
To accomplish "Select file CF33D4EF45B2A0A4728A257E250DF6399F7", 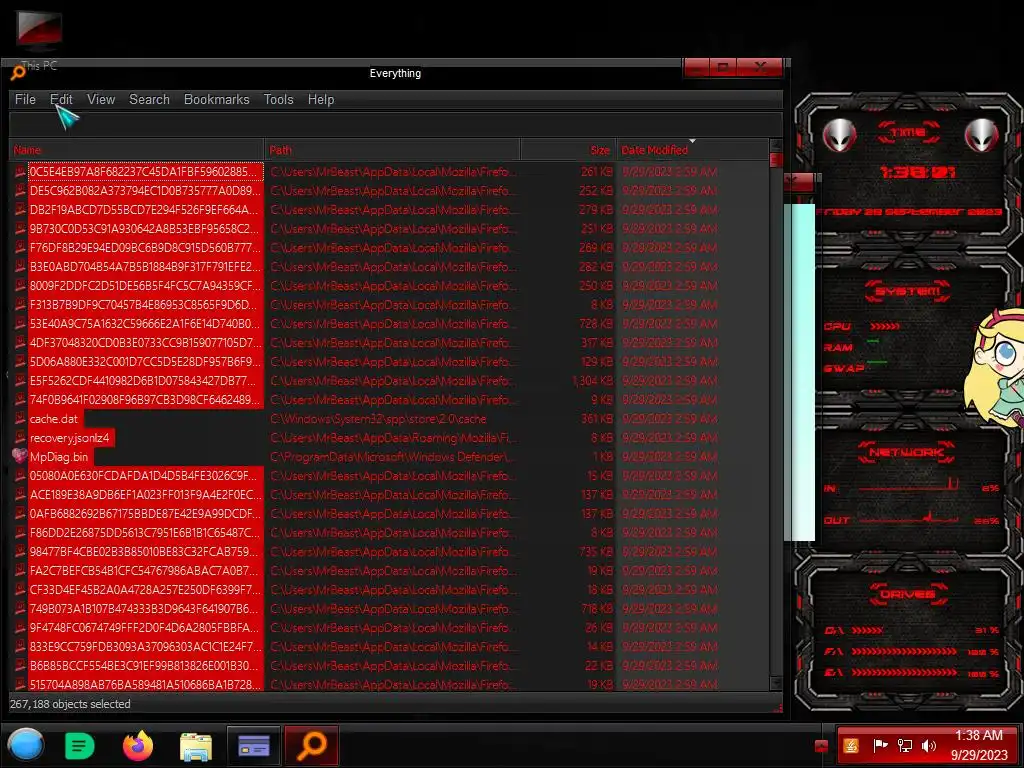I will click(x=145, y=589).
